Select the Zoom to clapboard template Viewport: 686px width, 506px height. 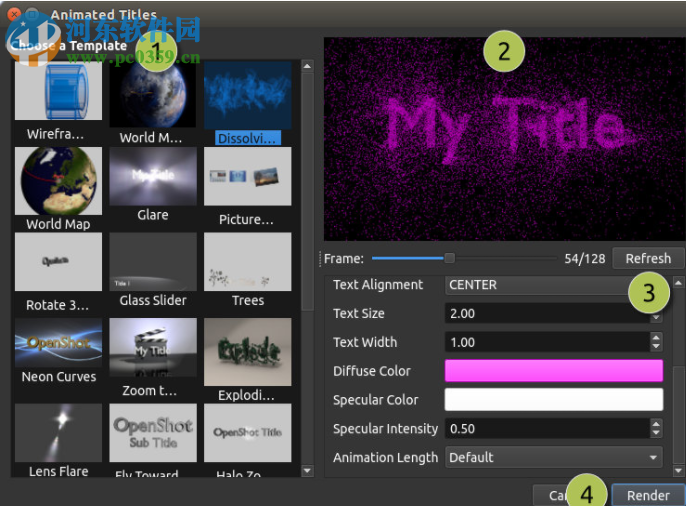tap(153, 347)
